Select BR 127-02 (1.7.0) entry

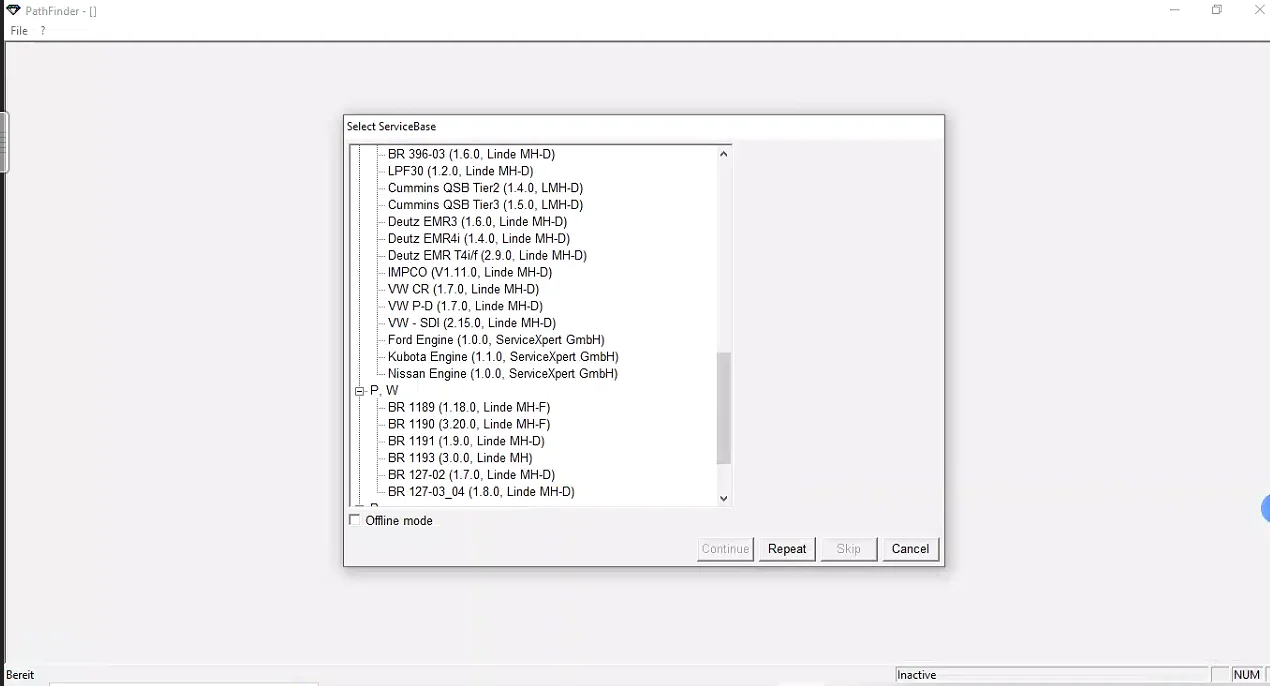click(x=471, y=475)
